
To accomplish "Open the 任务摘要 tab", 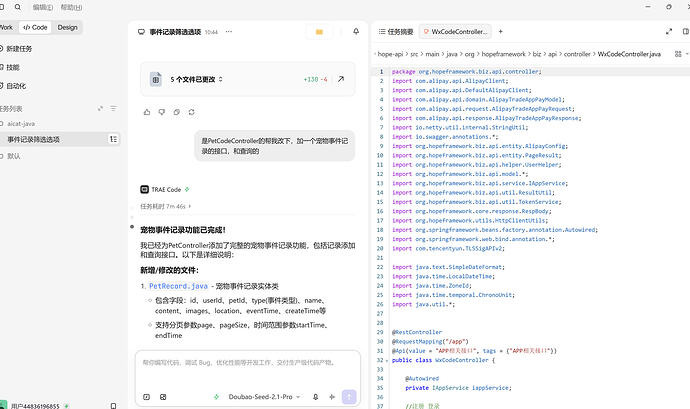I will point(396,32).
